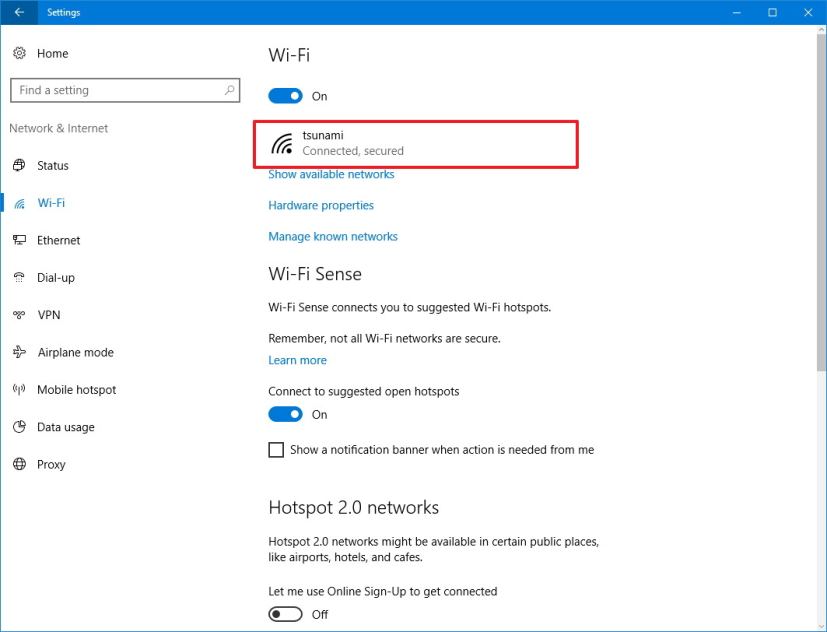The height and width of the screenshot is (632, 827).
Task: Select the Ethernet section
Action: [x=59, y=240]
